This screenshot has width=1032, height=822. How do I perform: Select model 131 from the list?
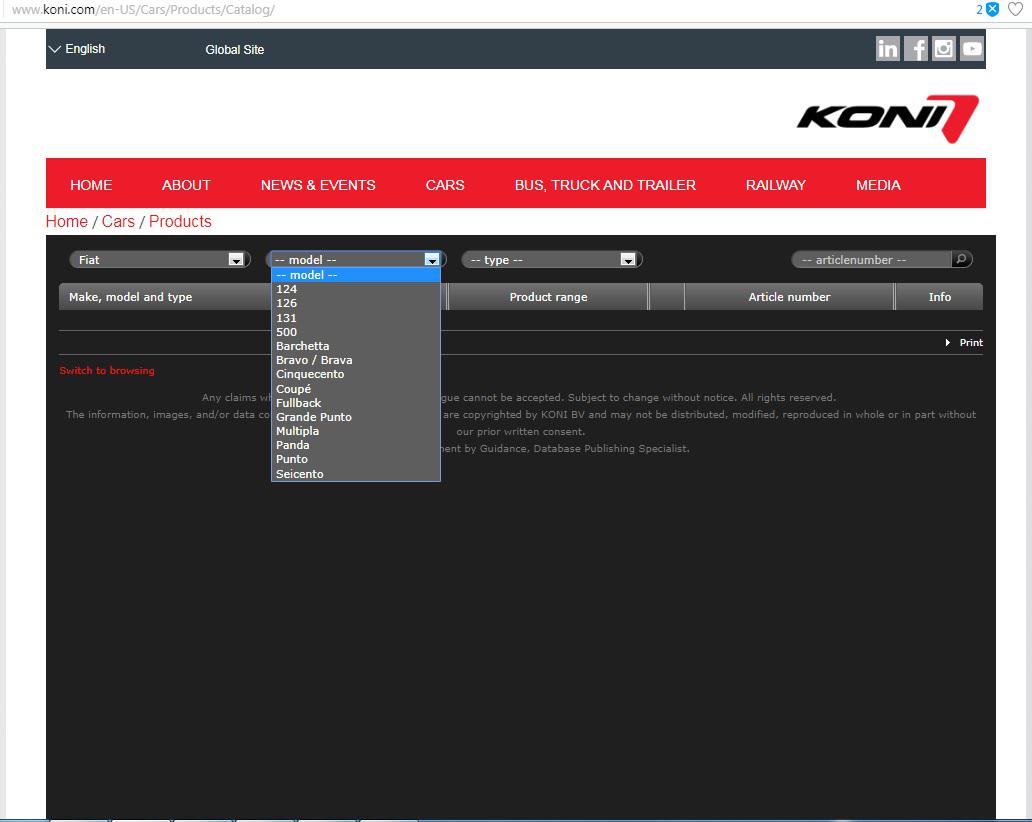pos(355,318)
